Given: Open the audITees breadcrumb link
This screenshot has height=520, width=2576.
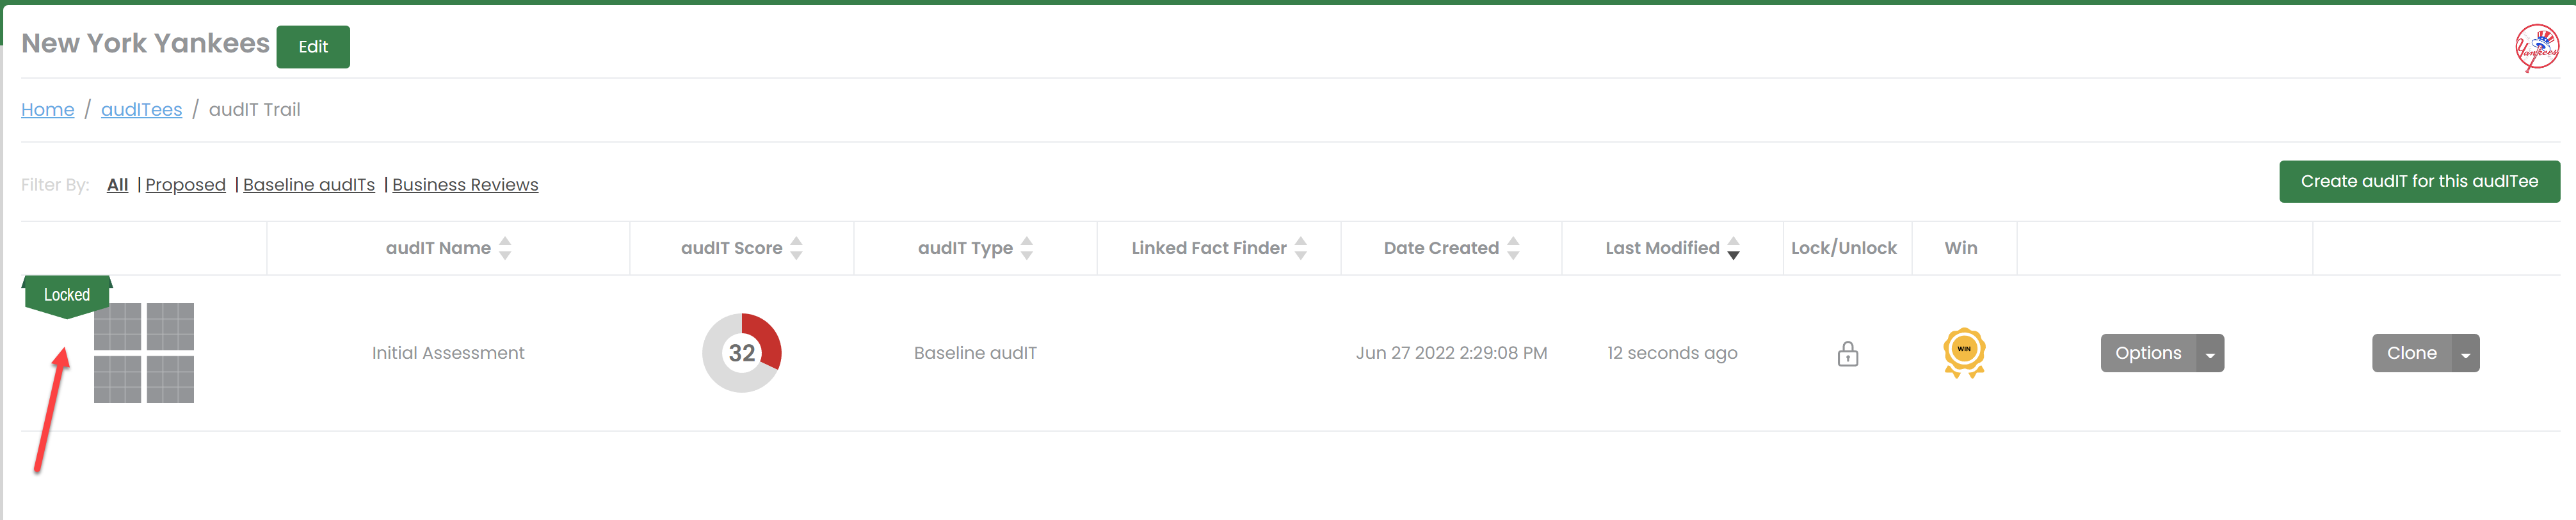Looking at the screenshot, I should coord(141,109).
